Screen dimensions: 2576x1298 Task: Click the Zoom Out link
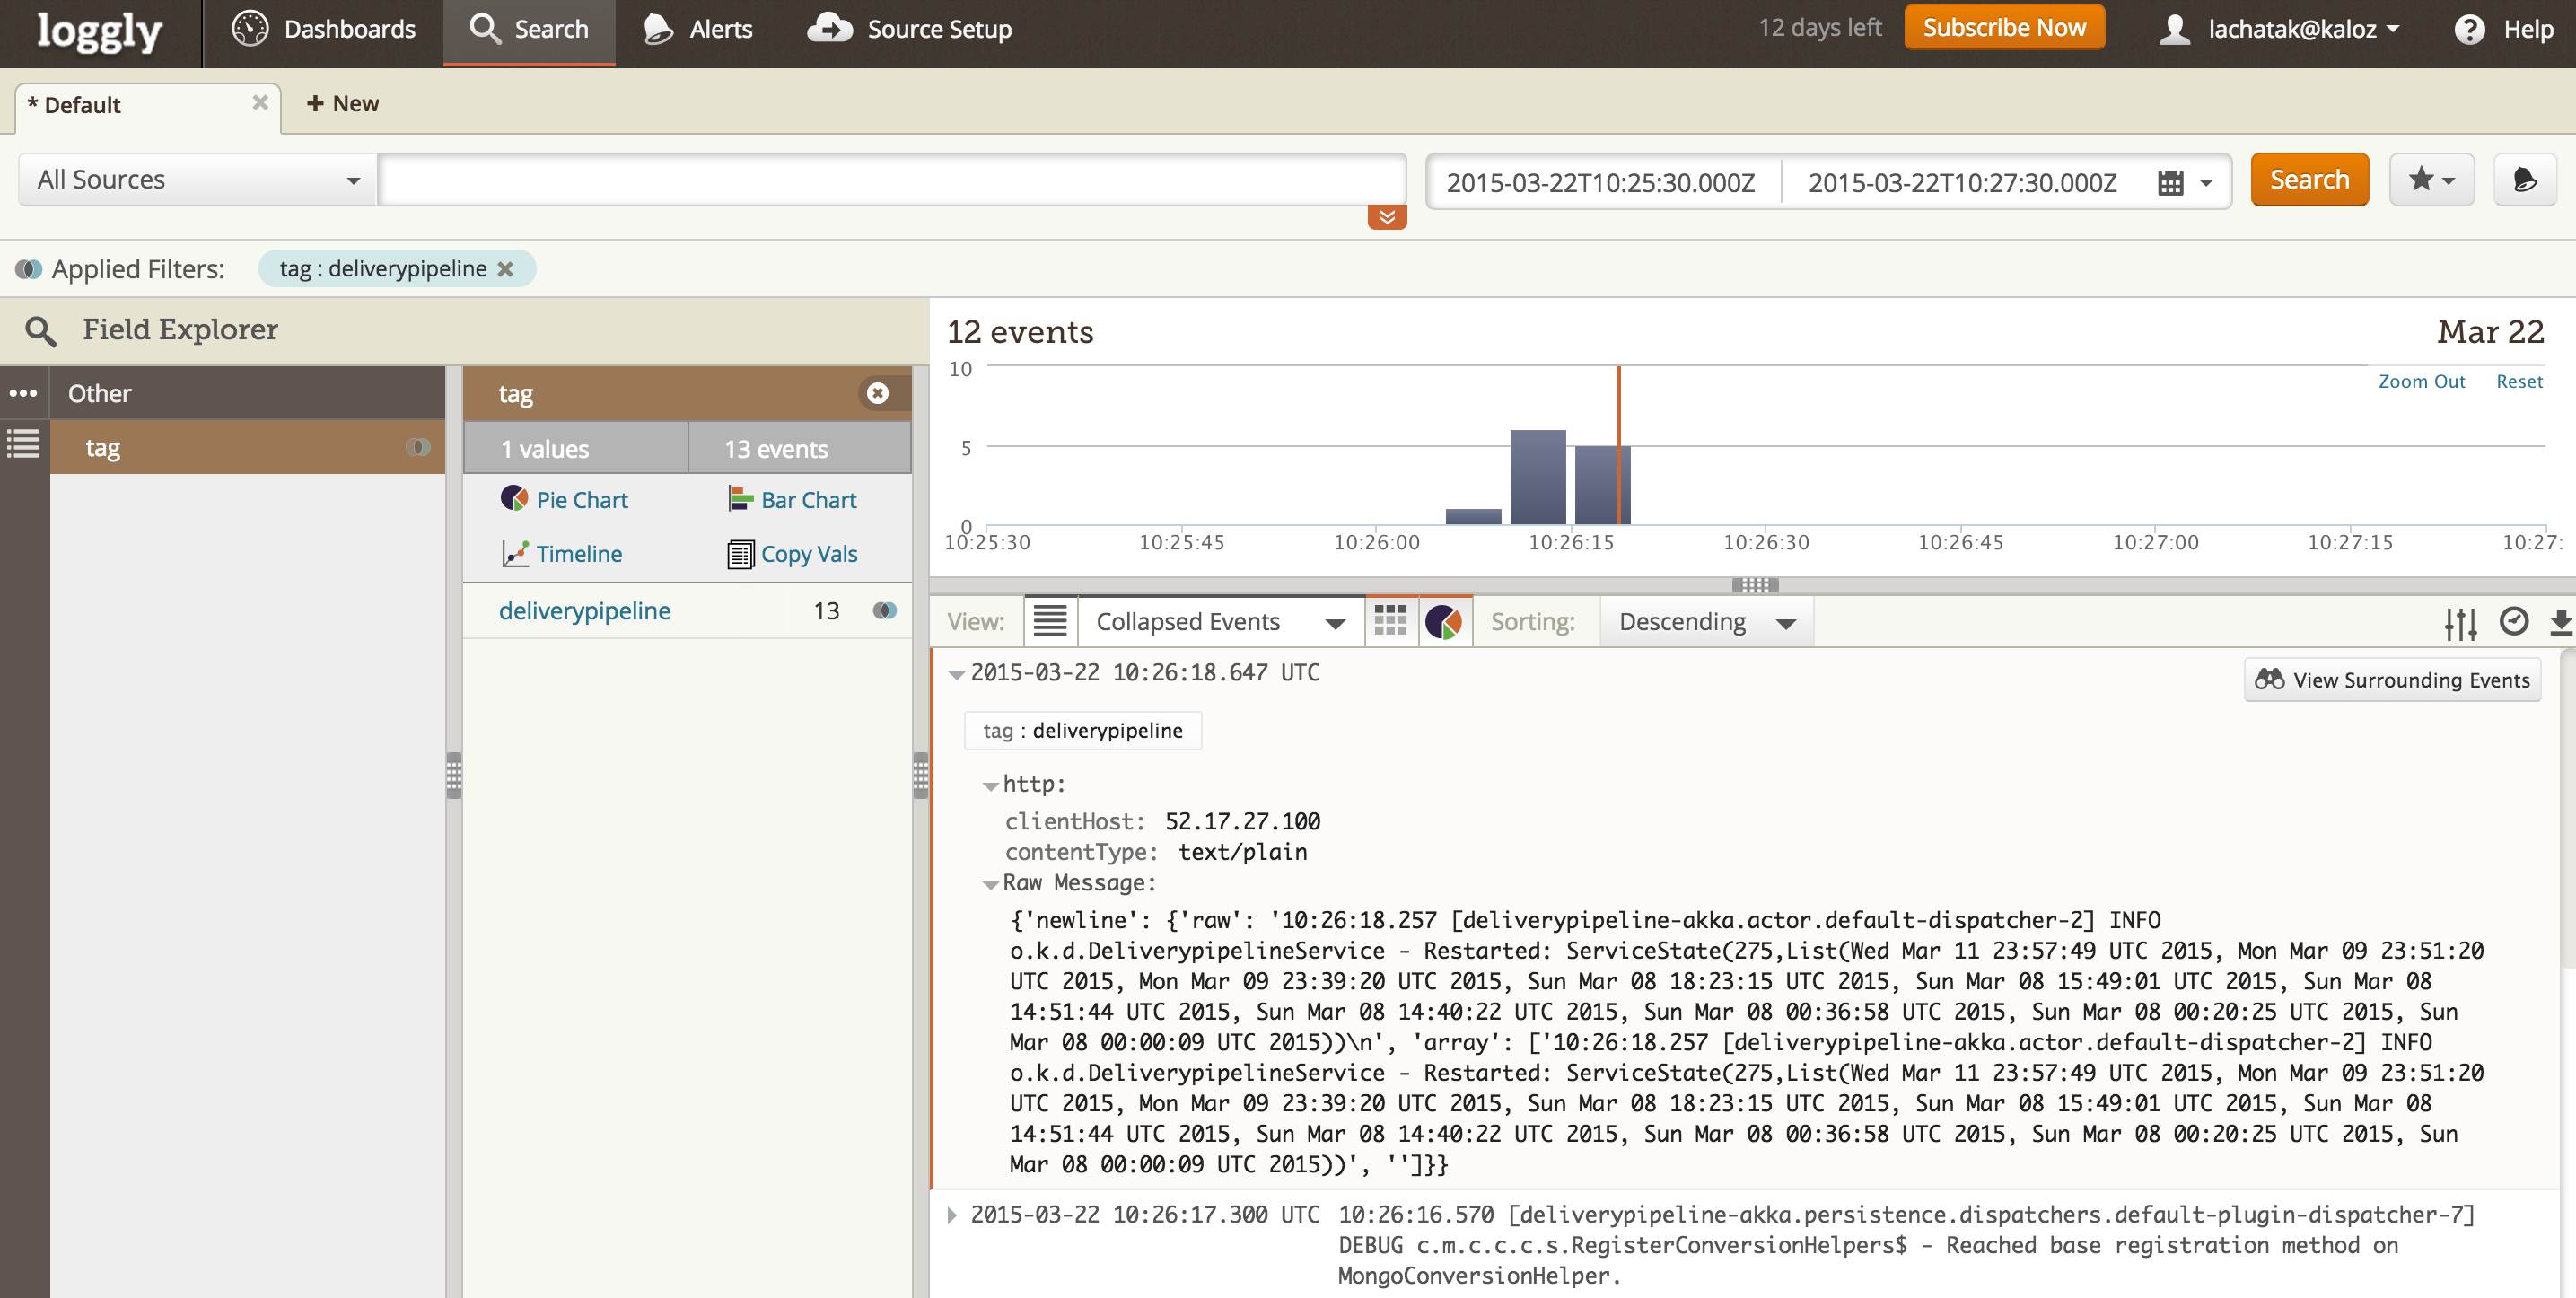pyautogui.click(x=2420, y=381)
